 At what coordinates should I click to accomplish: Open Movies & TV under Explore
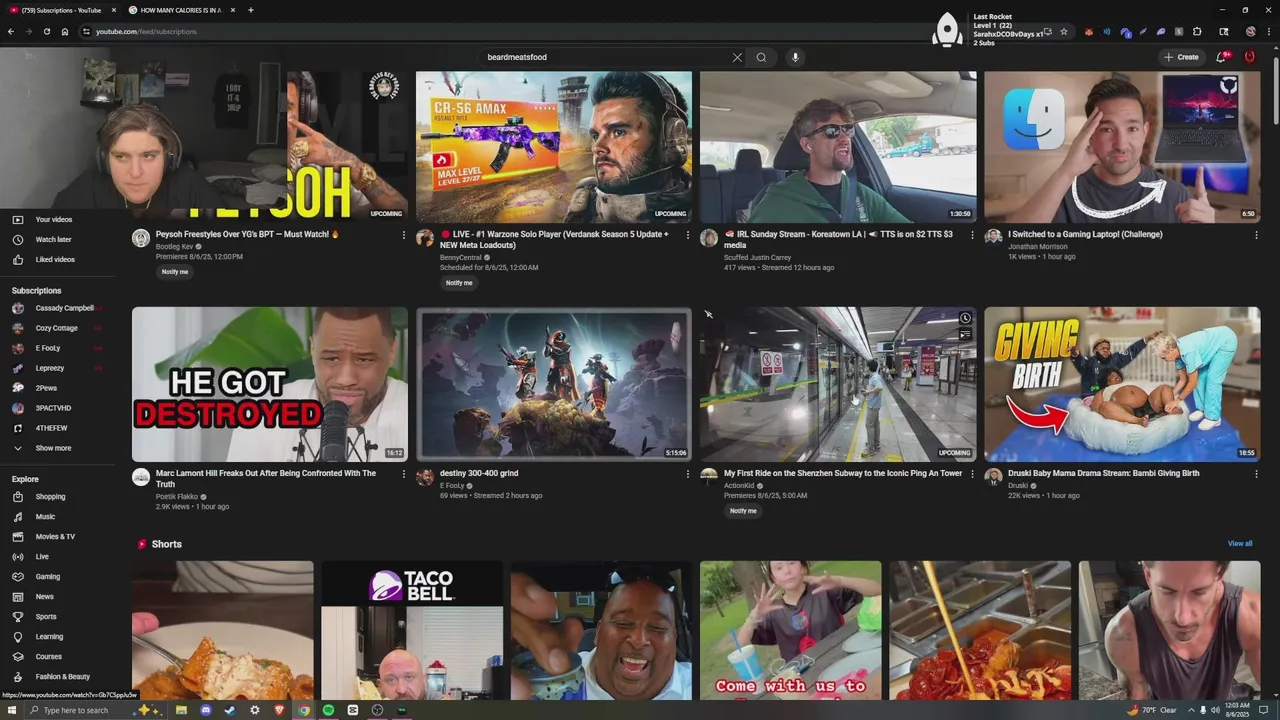57,537
